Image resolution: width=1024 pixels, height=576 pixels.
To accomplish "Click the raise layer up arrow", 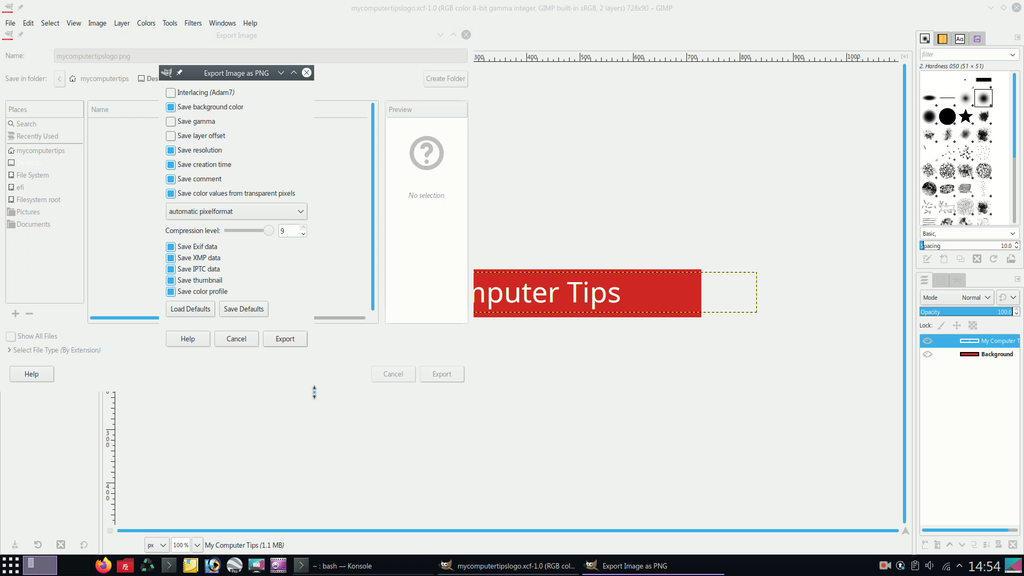I will tap(950, 545).
